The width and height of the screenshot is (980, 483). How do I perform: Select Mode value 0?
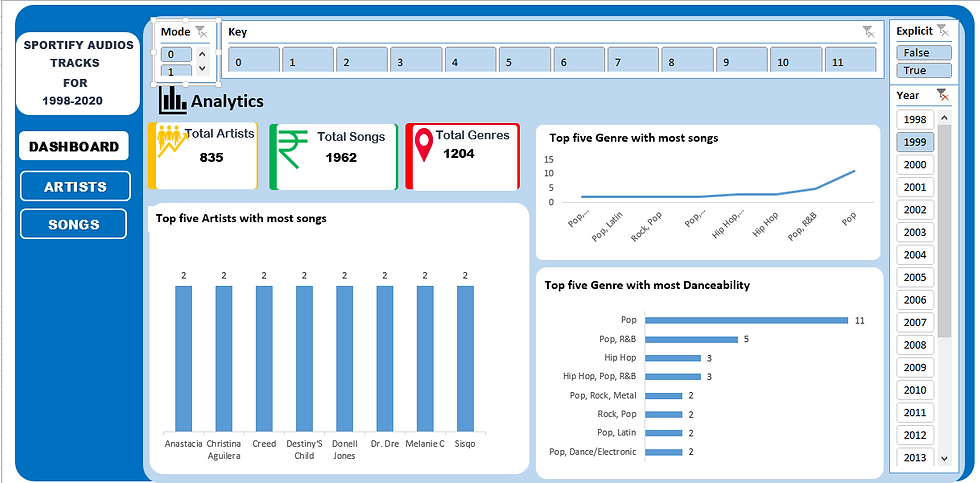[176, 54]
